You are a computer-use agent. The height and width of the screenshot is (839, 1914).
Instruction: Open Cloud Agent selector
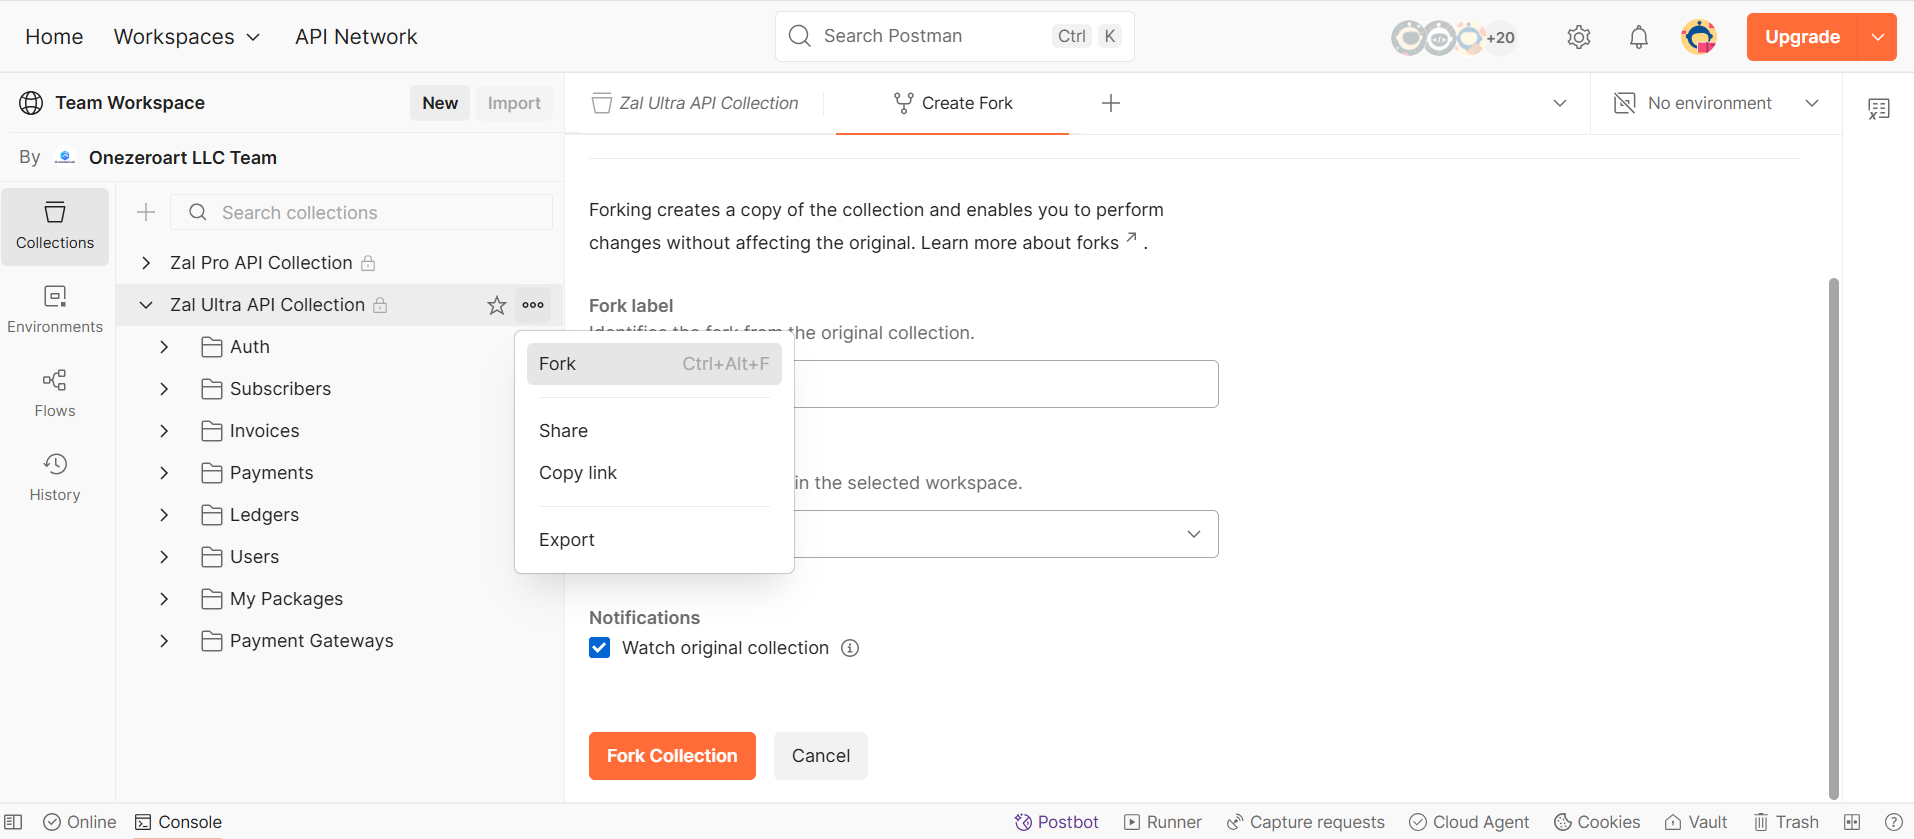[x=1469, y=822]
